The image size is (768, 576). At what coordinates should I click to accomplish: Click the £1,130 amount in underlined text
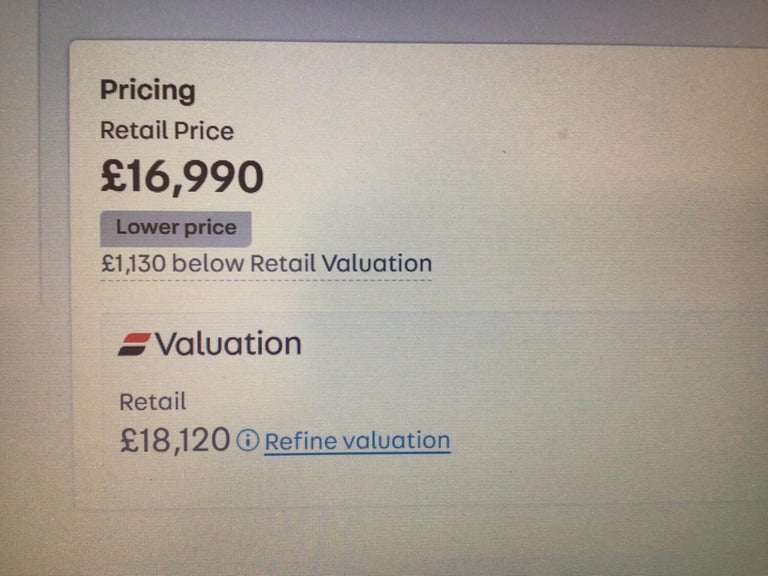point(133,264)
